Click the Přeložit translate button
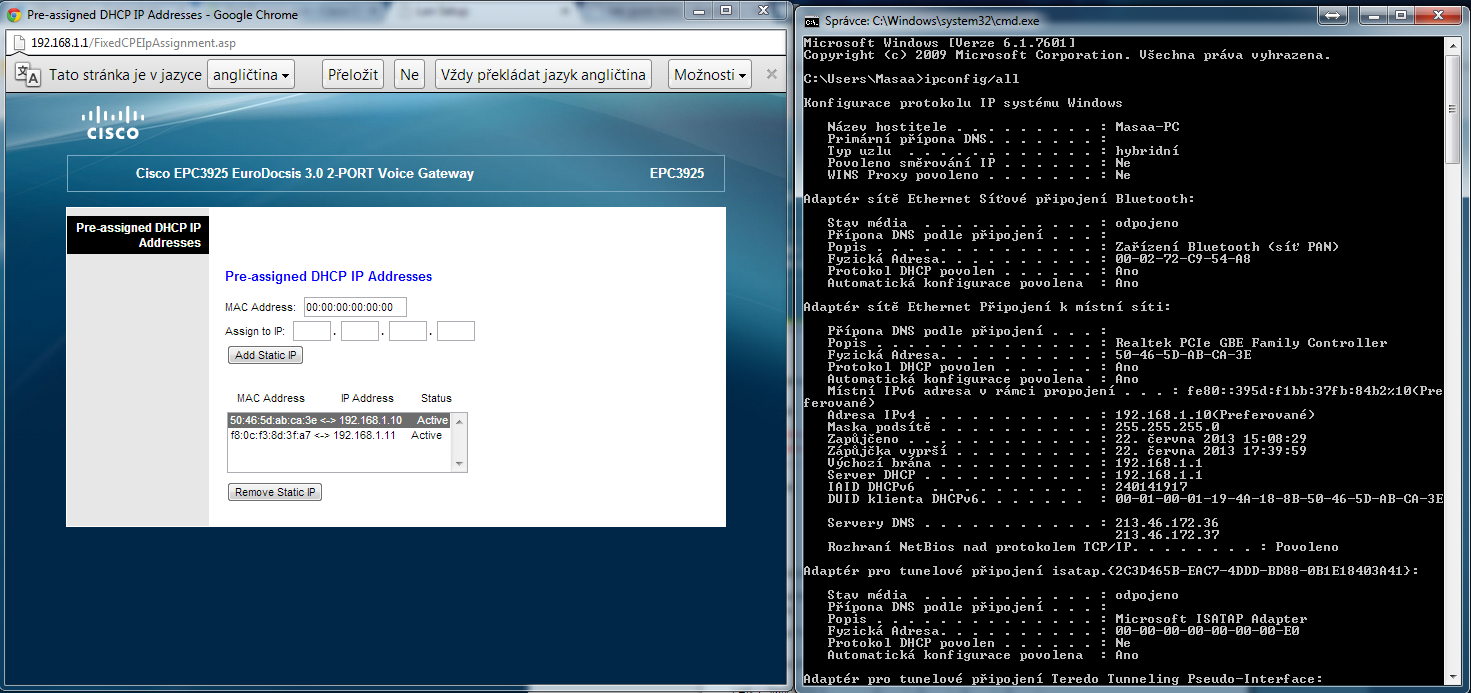The image size is (1471, 693). [354, 75]
